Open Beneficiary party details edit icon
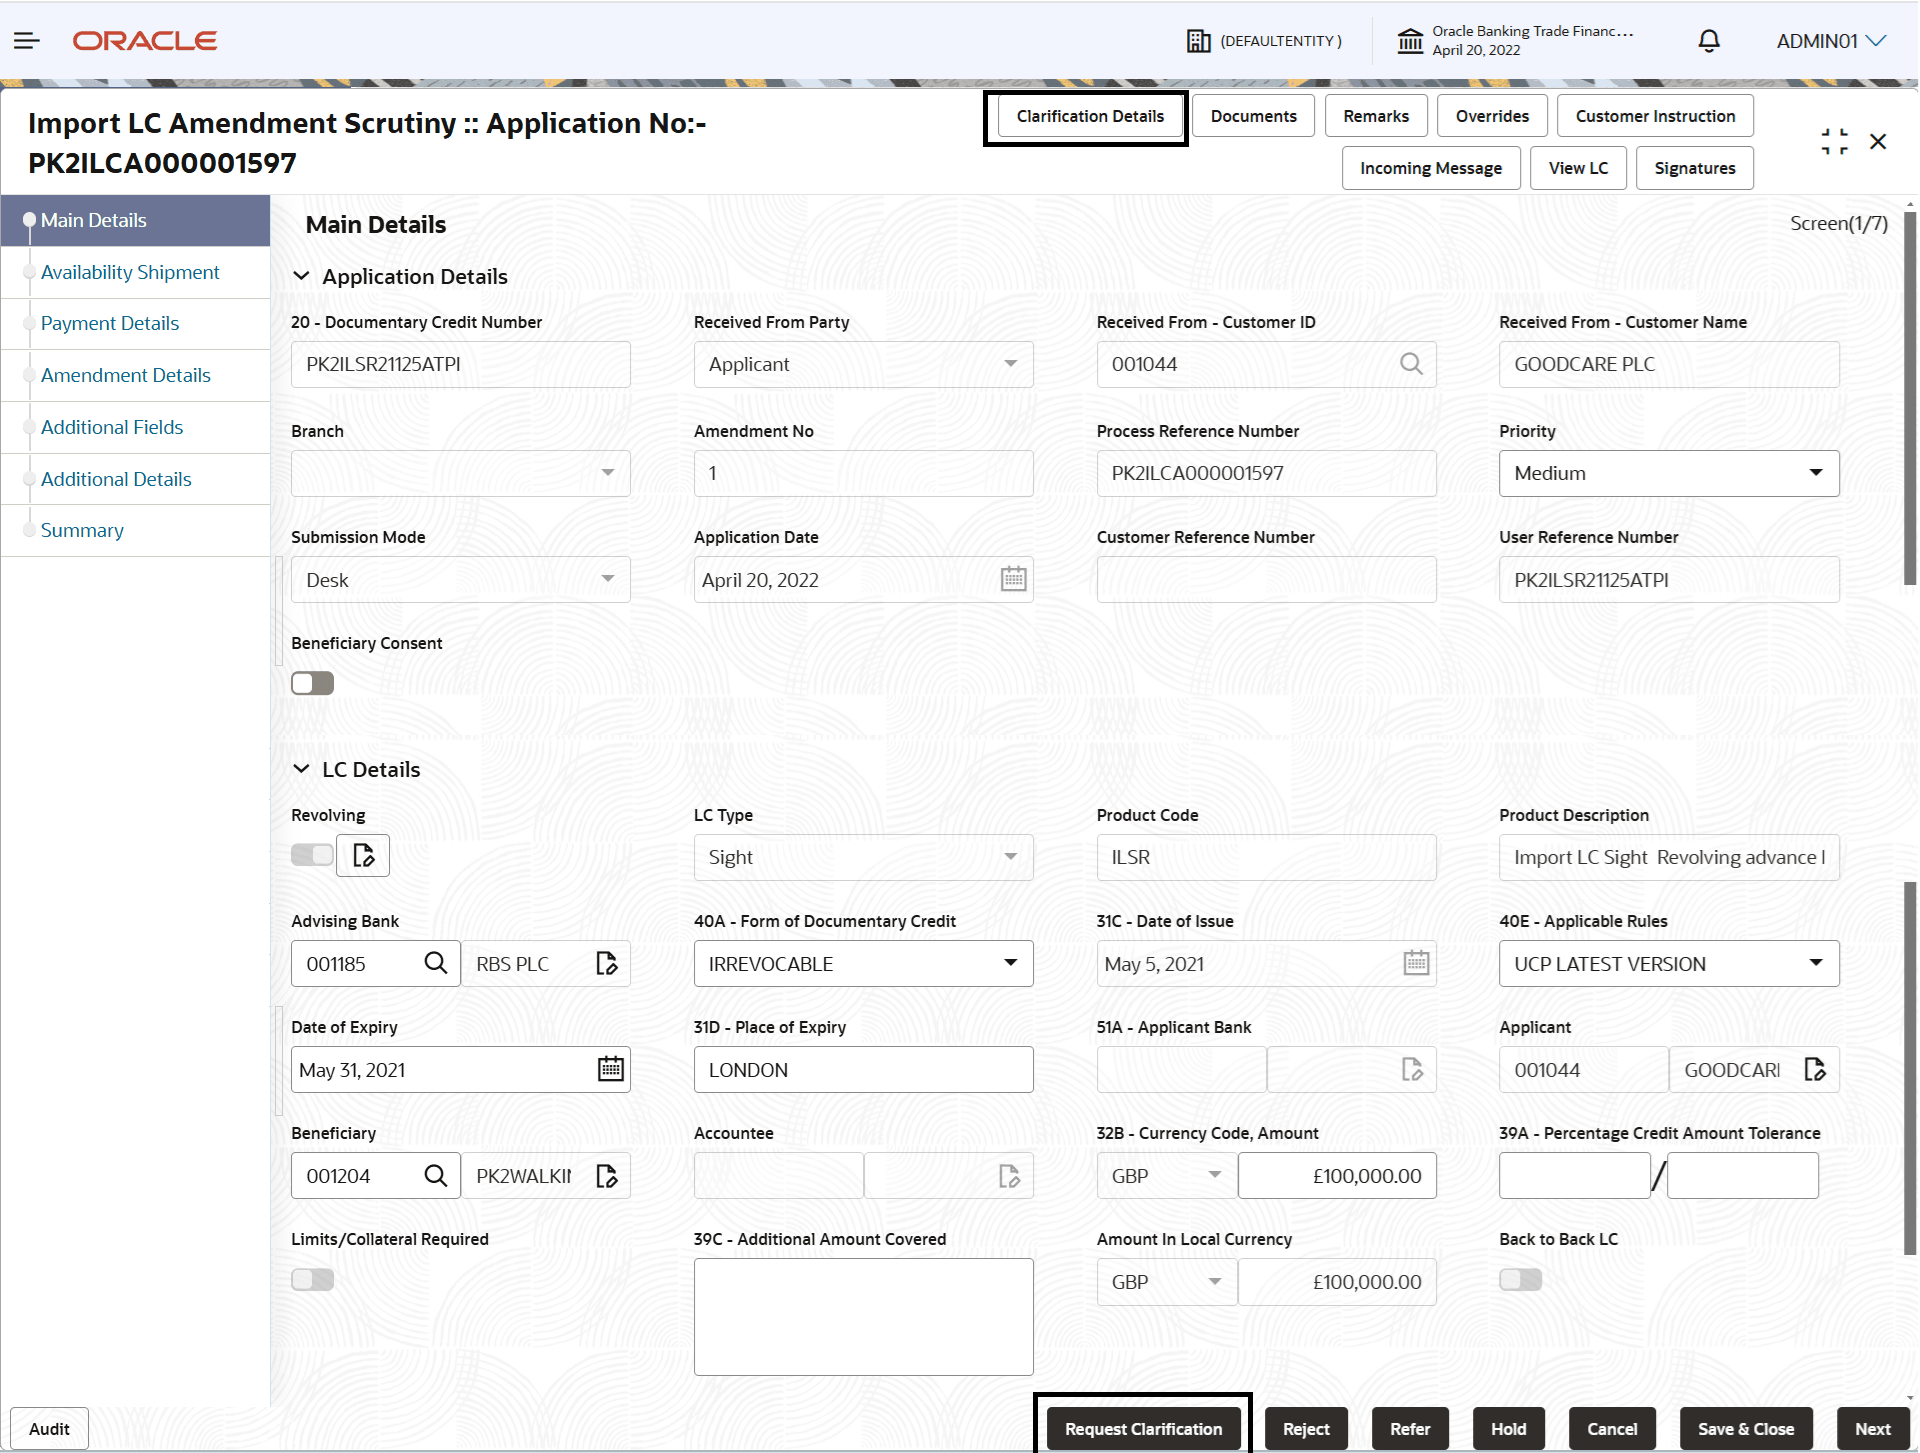 pos(607,1176)
